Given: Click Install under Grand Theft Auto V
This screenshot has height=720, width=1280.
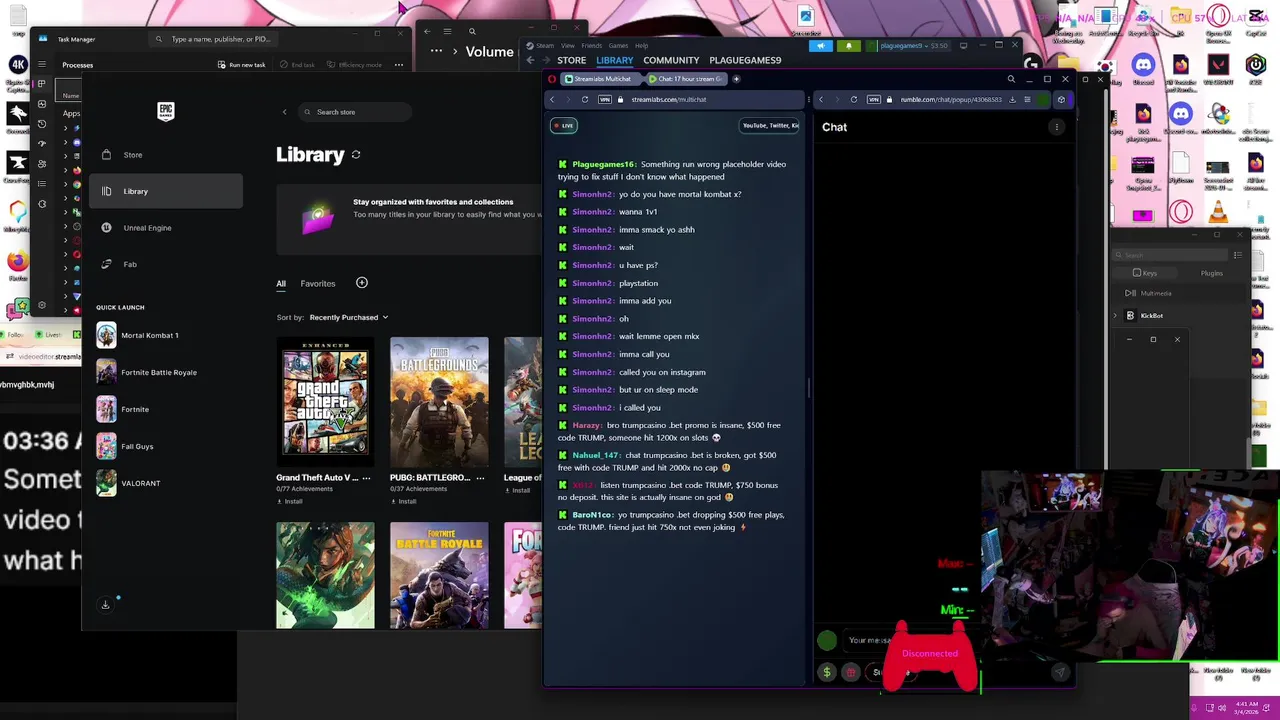Looking at the screenshot, I should click(x=289, y=502).
